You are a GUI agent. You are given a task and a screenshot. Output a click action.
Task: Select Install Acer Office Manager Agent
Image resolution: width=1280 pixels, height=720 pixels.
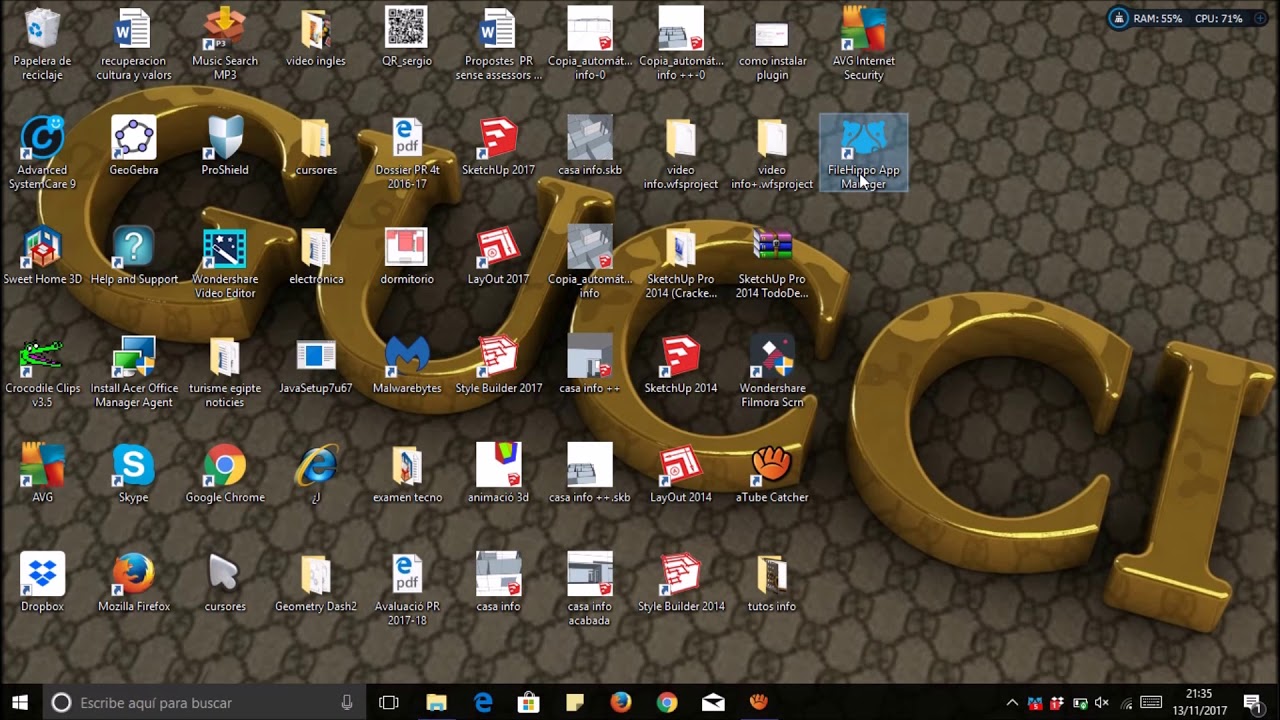pos(134,371)
